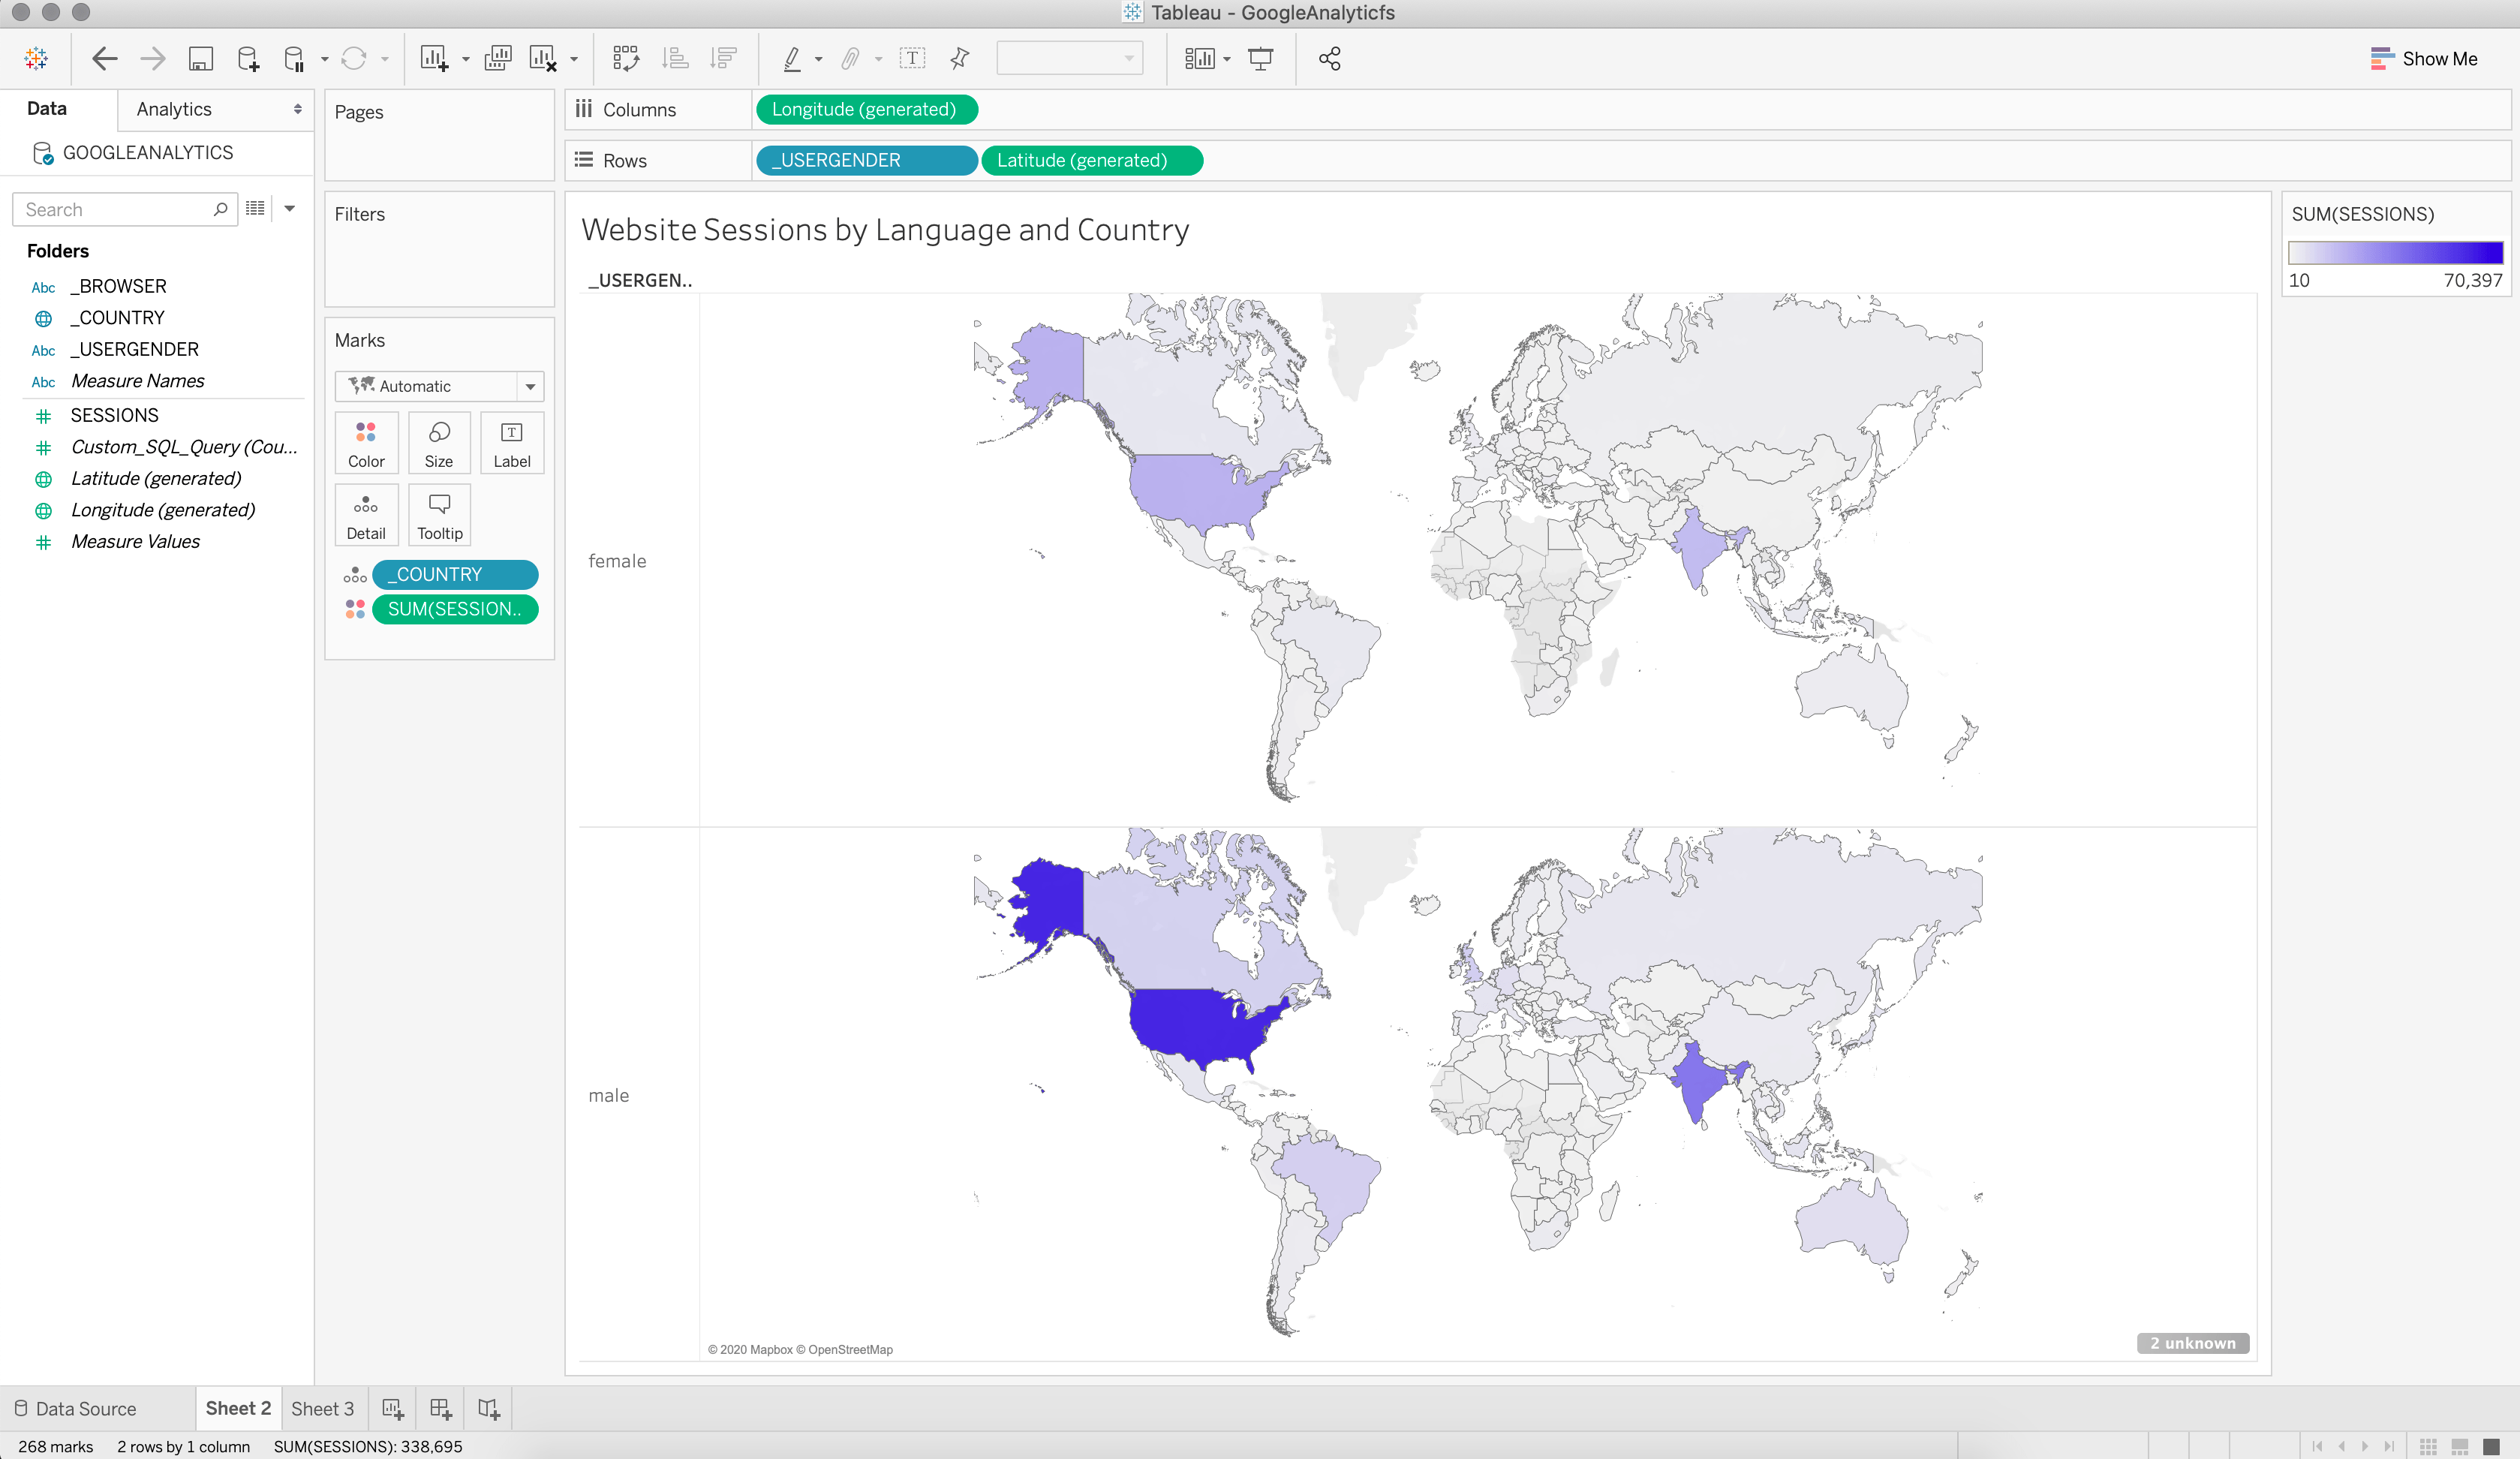This screenshot has width=2520, height=1459.
Task: Toggle Show Me panel
Action: (x=2424, y=59)
